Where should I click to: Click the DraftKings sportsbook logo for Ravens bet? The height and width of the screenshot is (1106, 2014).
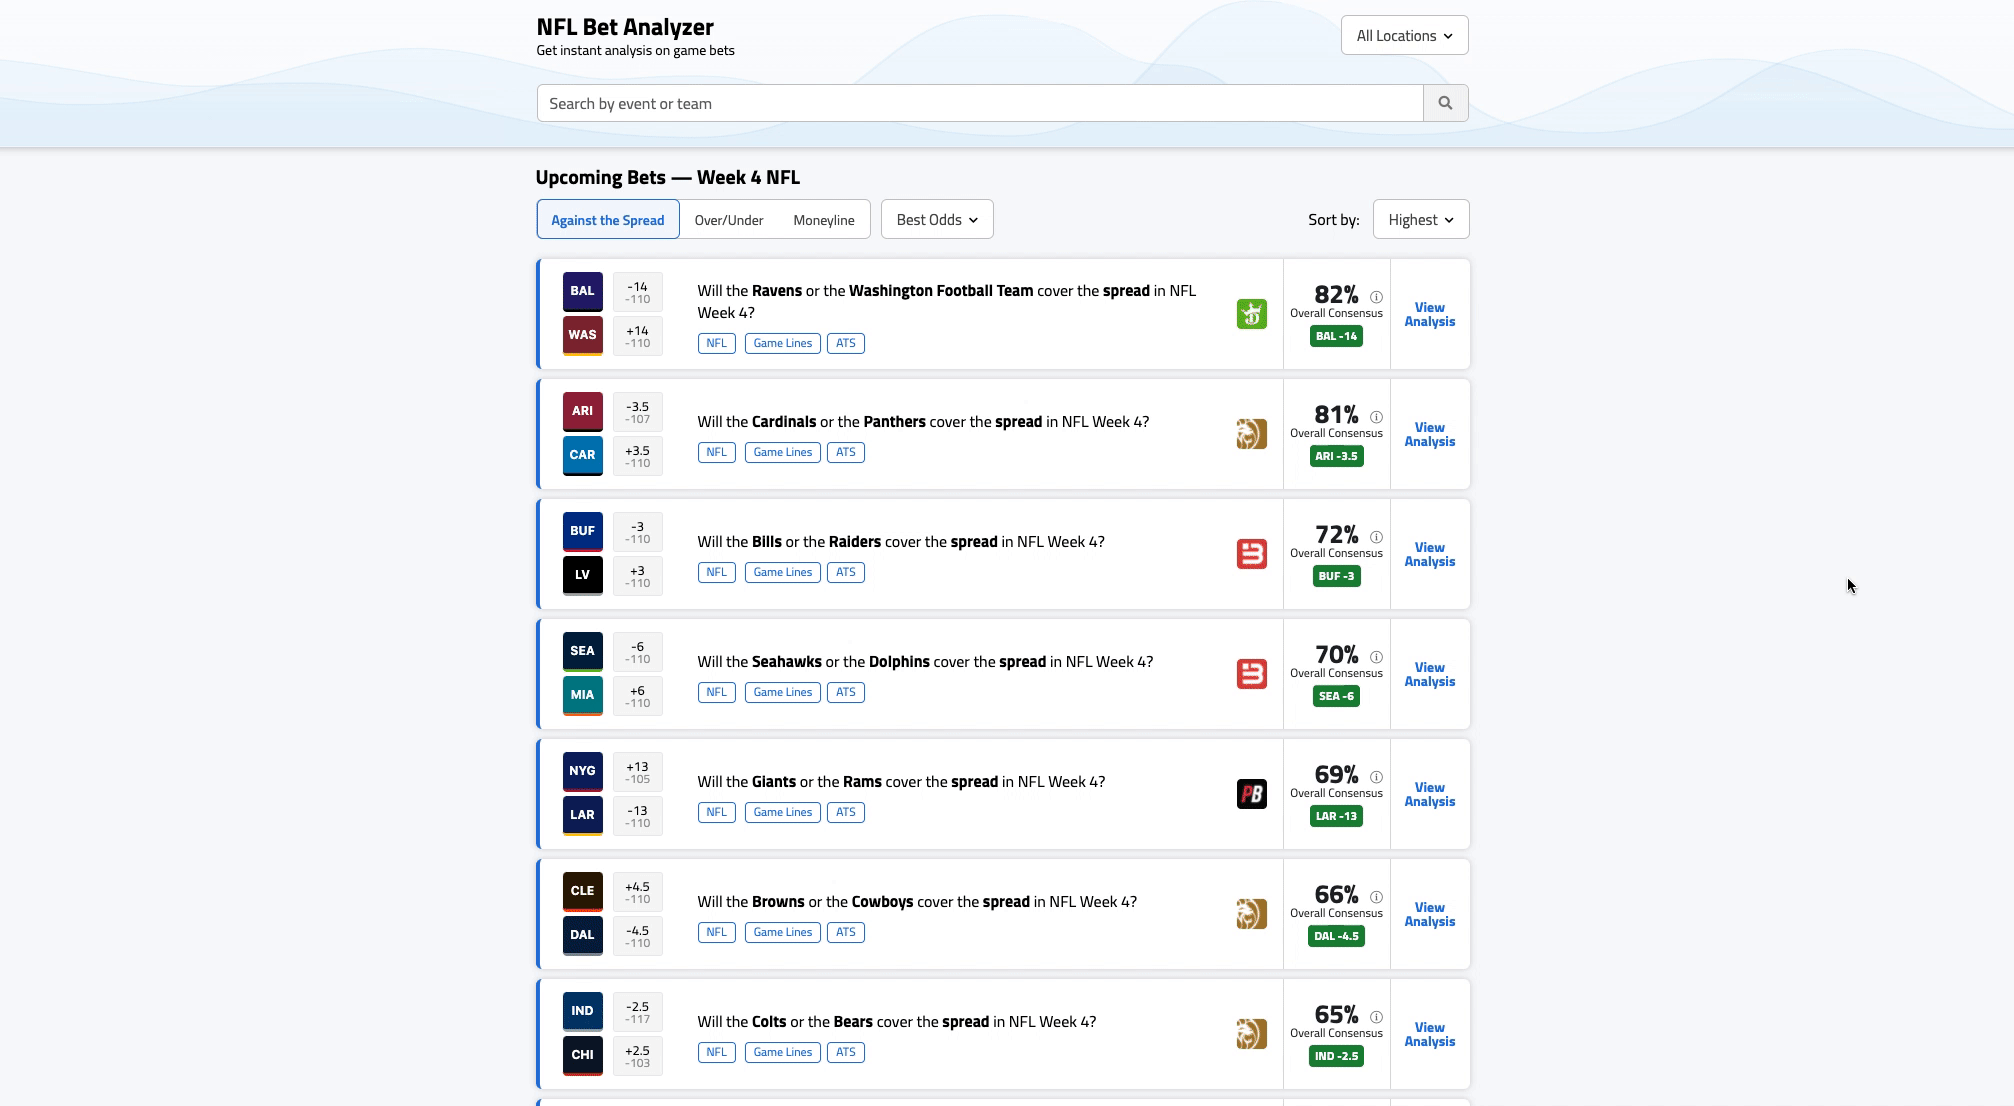tap(1251, 314)
